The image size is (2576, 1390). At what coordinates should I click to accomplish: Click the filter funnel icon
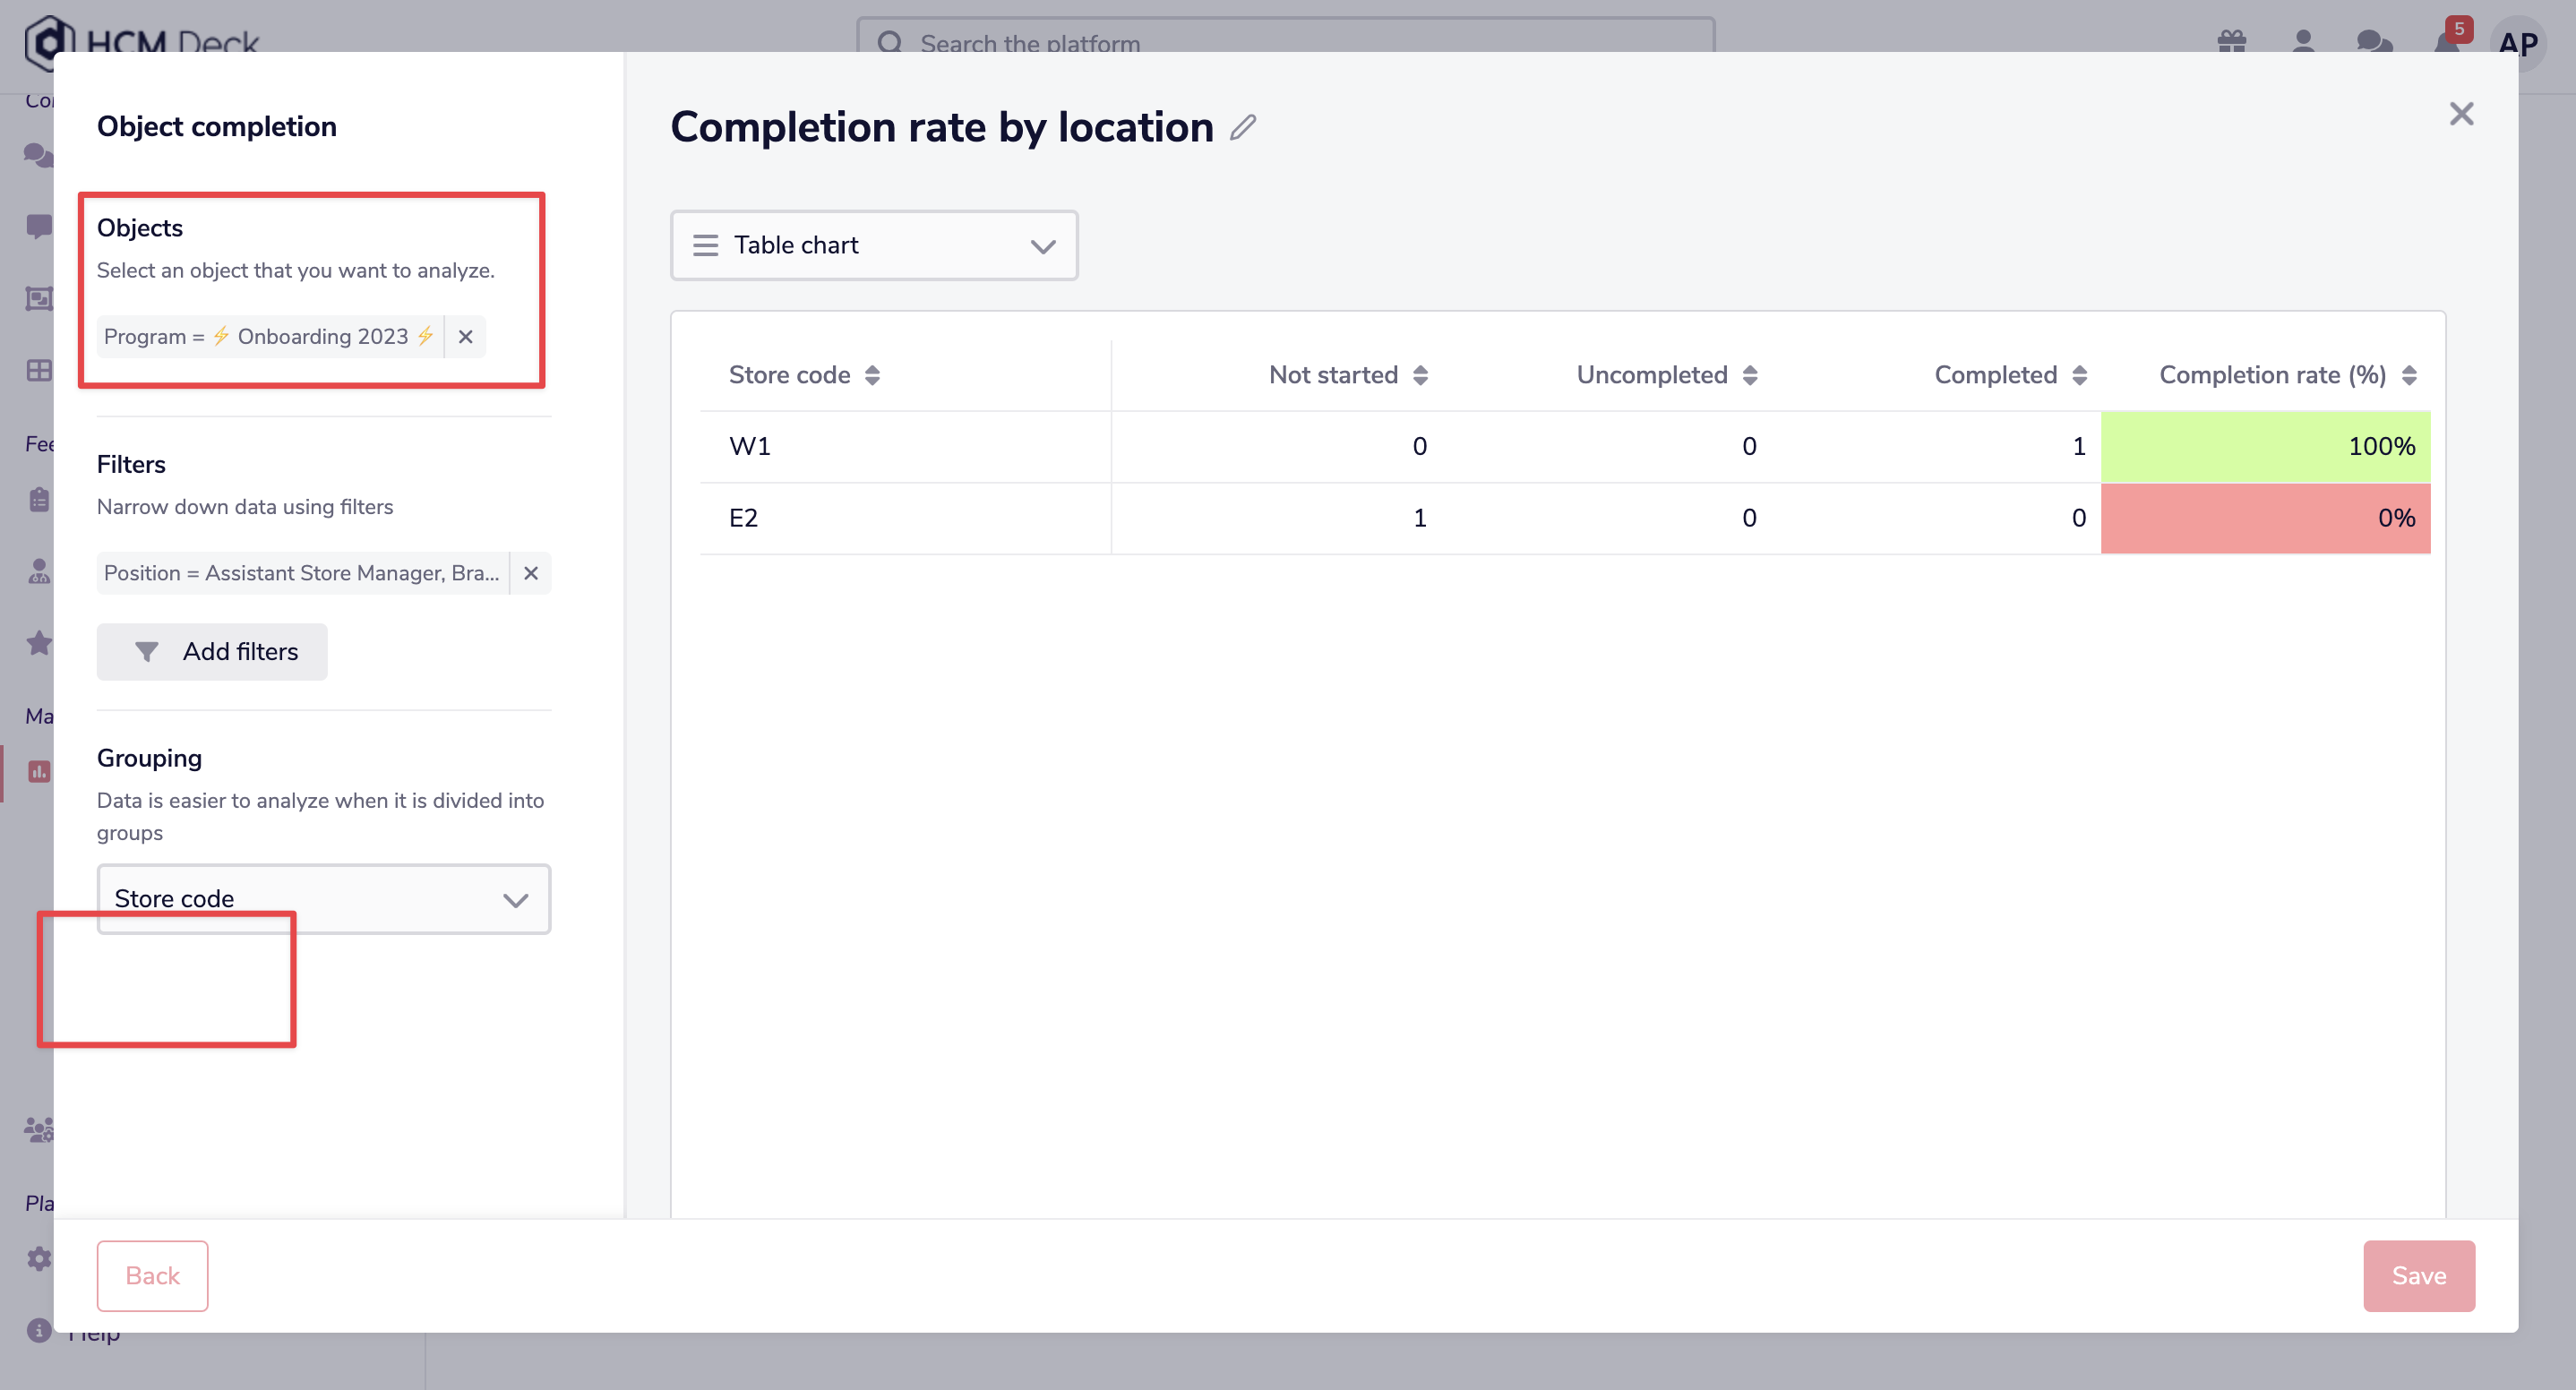pyautogui.click(x=146, y=652)
